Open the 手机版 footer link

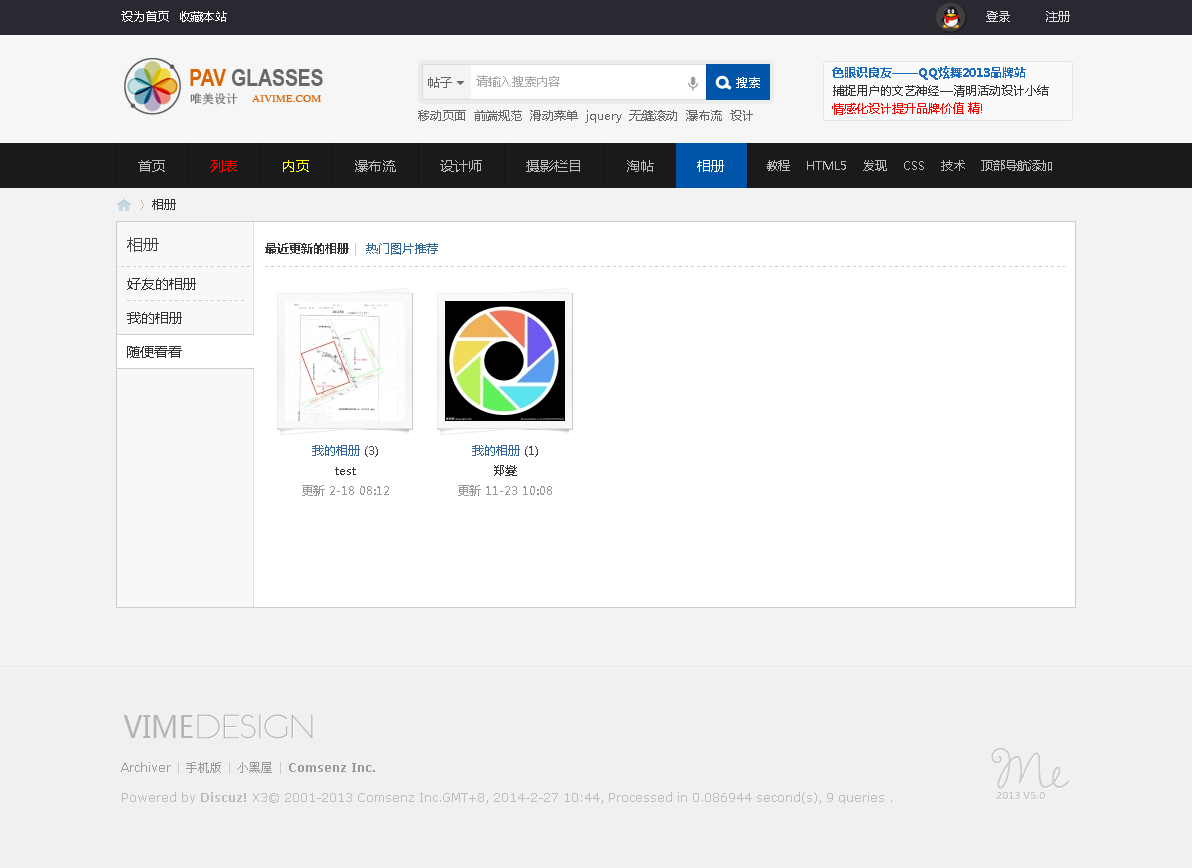tap(203, 768)
